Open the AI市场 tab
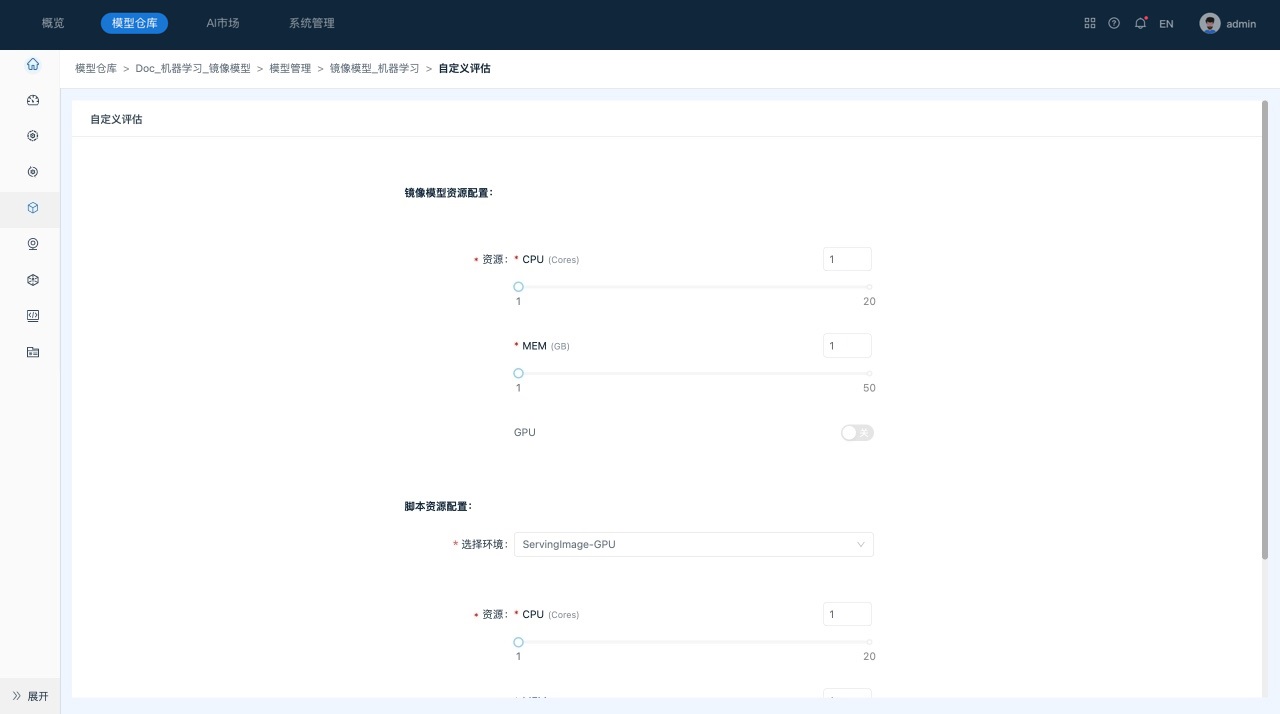The height and width of the screenshot is (714, 1280). point(222,23)
